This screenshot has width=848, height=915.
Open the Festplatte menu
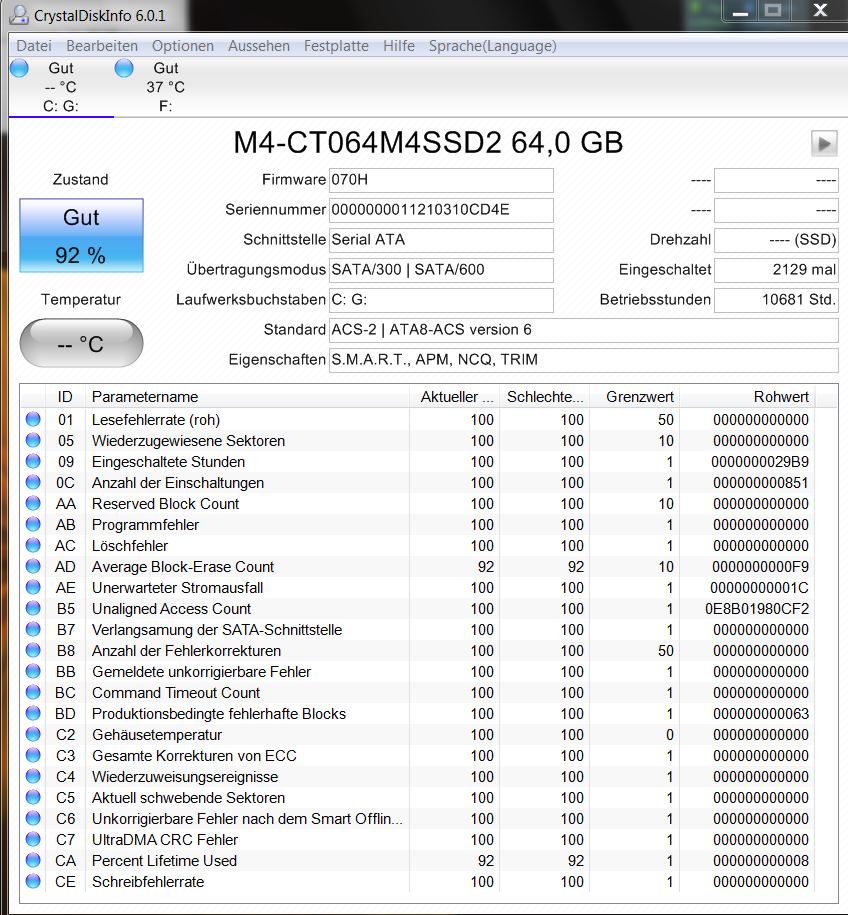coord(336,46)
